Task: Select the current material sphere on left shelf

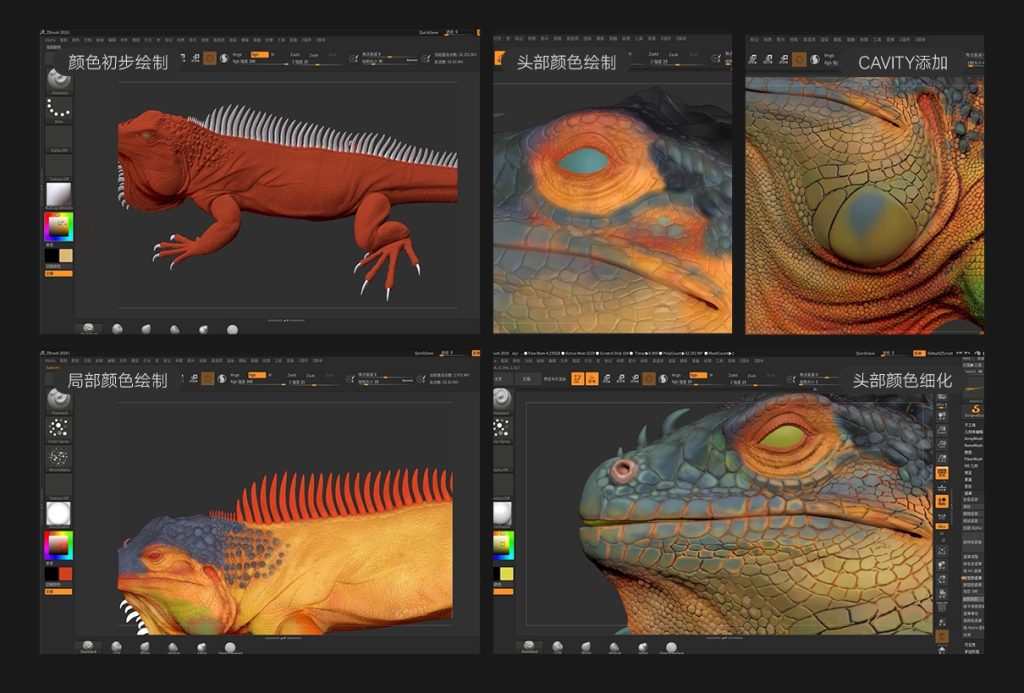Action: [54, 193]
